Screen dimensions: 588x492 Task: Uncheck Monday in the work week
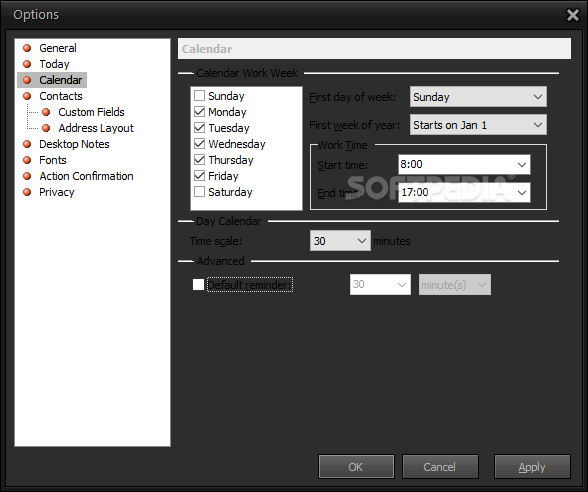pos(200,112)
